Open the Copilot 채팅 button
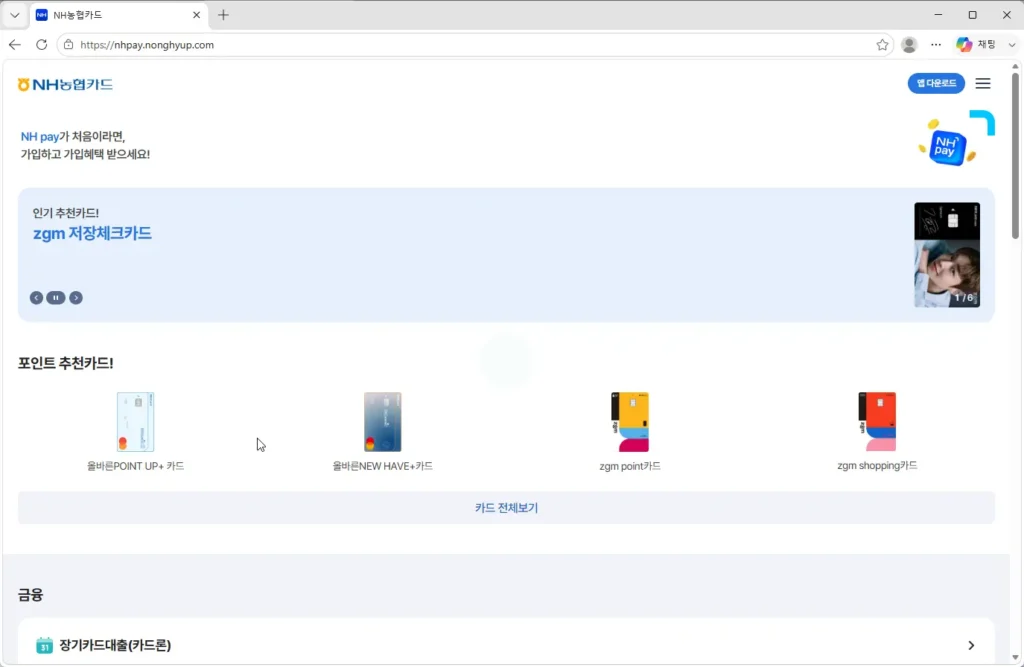This screenshot has height=667, width=1024. click(x=977, y=44)
